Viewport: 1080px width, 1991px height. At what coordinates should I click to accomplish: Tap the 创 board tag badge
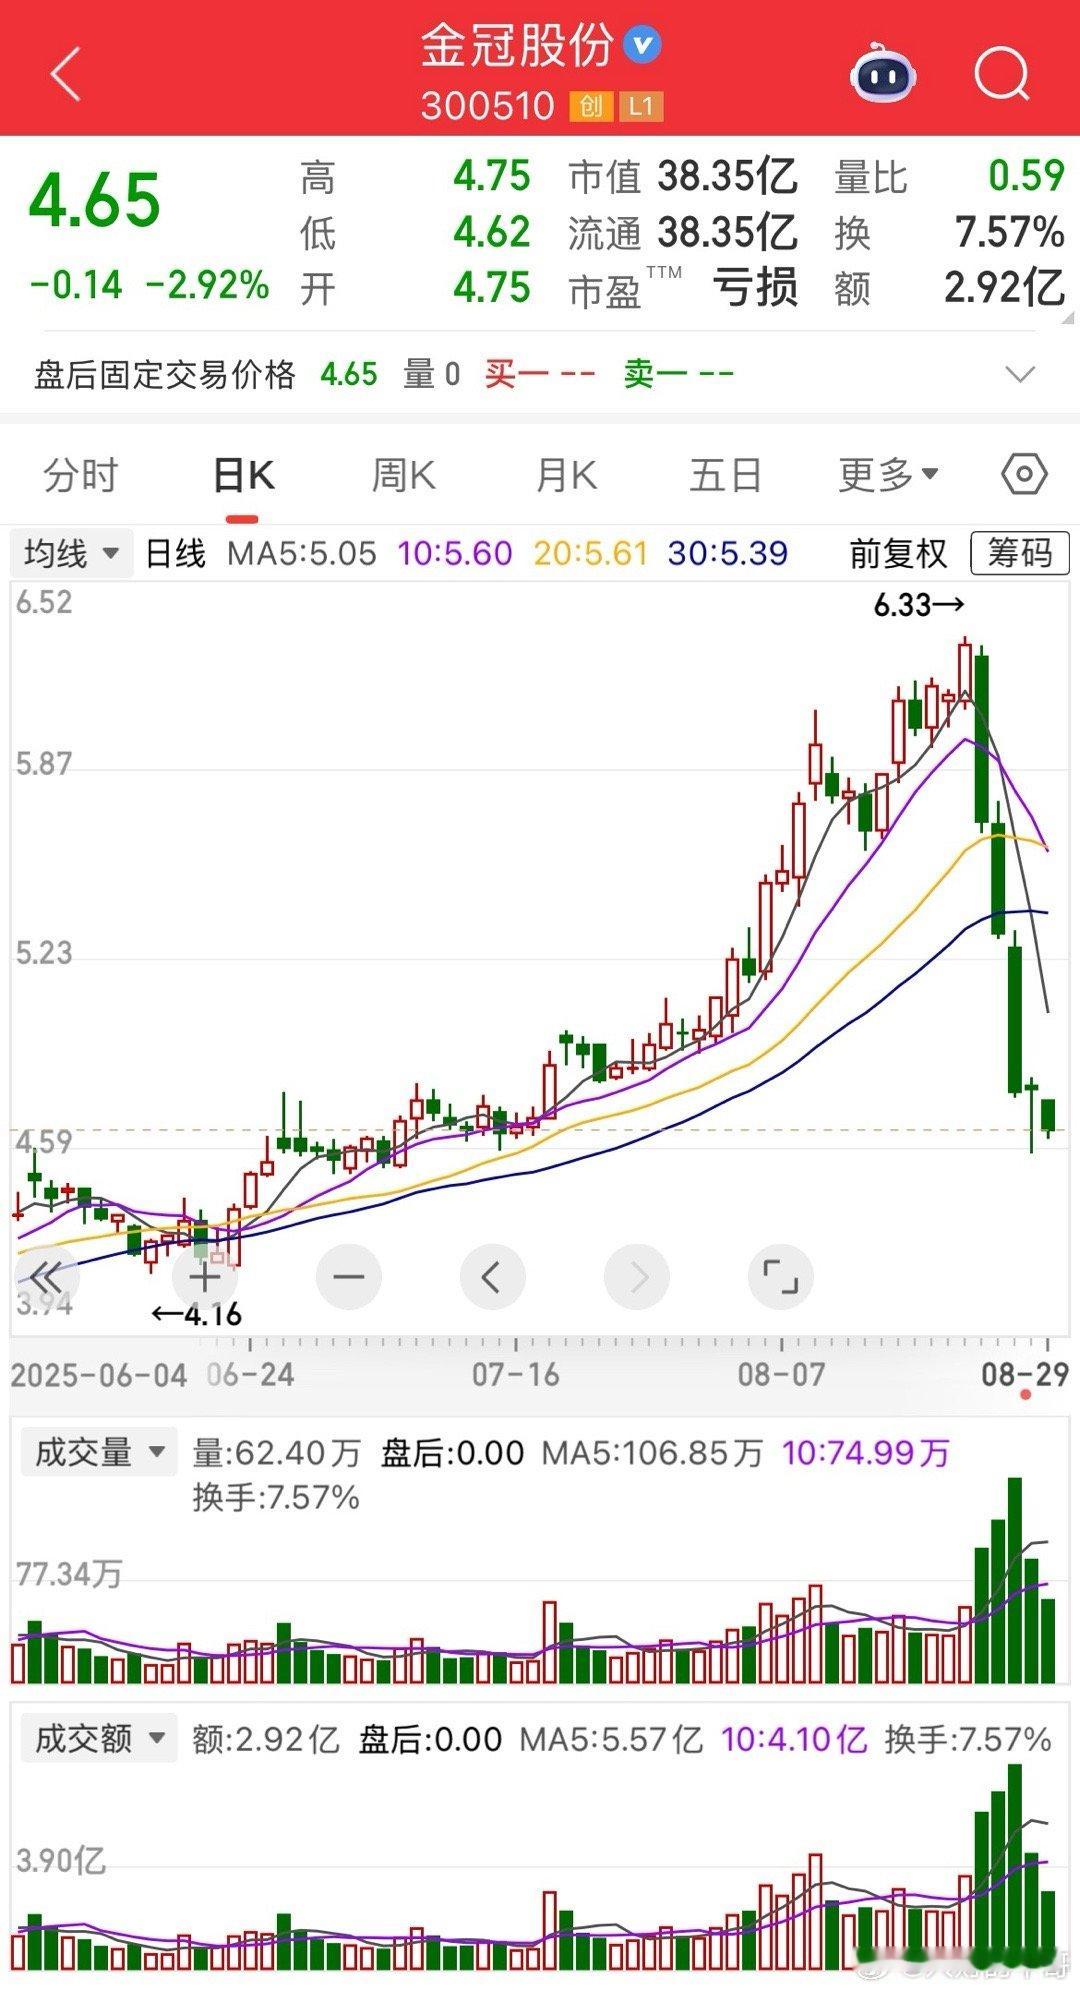pyautogui.click(x=591, y=106)
